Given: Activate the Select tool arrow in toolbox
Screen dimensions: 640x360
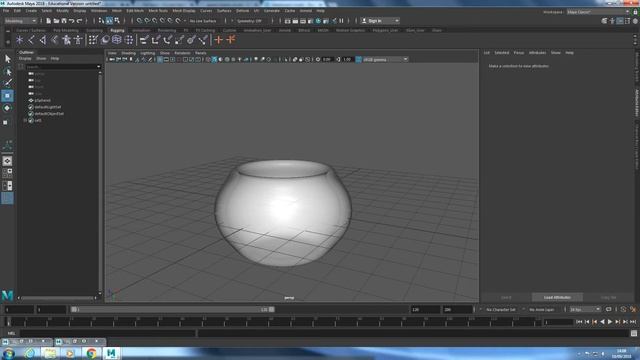Looking at the screenshot, I should tap(7, 59).
